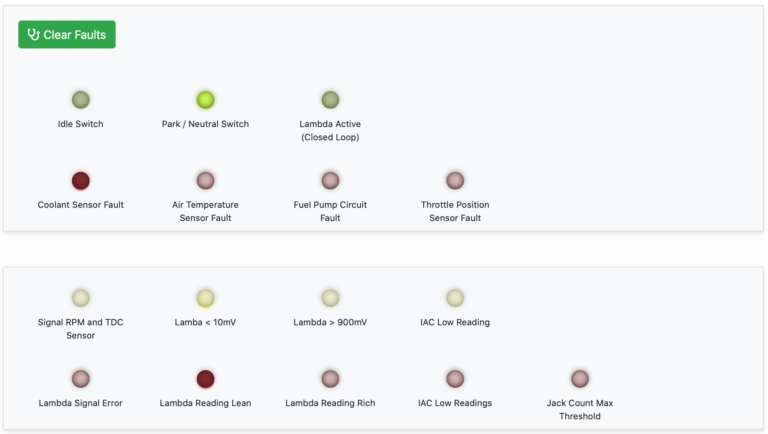Click the Lambda Signal Error indicator
This screenshot has height=434, width=768.
(x=81, y=379)
